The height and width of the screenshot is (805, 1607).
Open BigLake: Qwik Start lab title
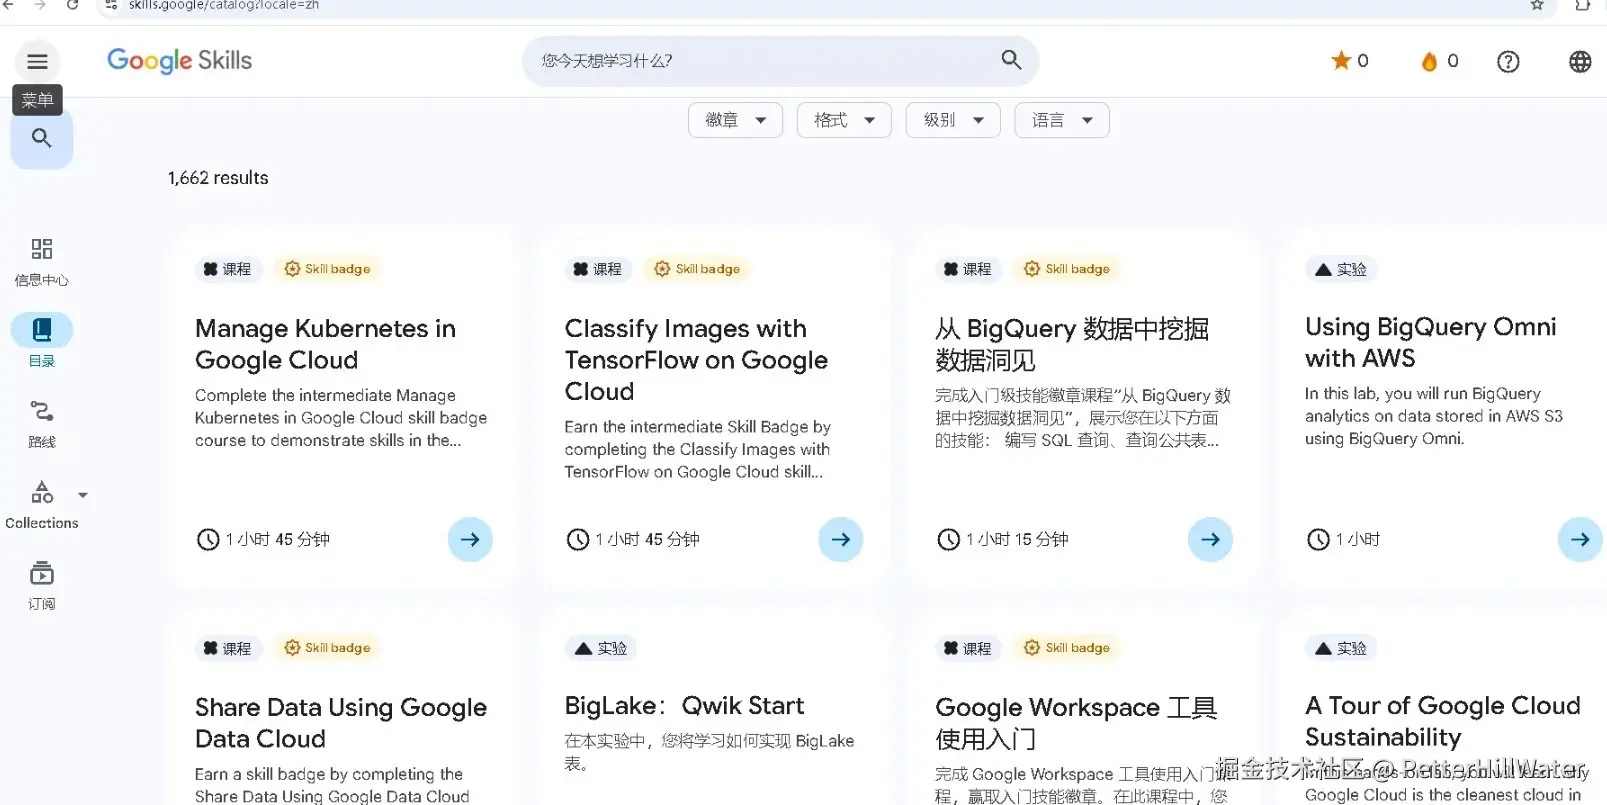(x=684, y=706)
